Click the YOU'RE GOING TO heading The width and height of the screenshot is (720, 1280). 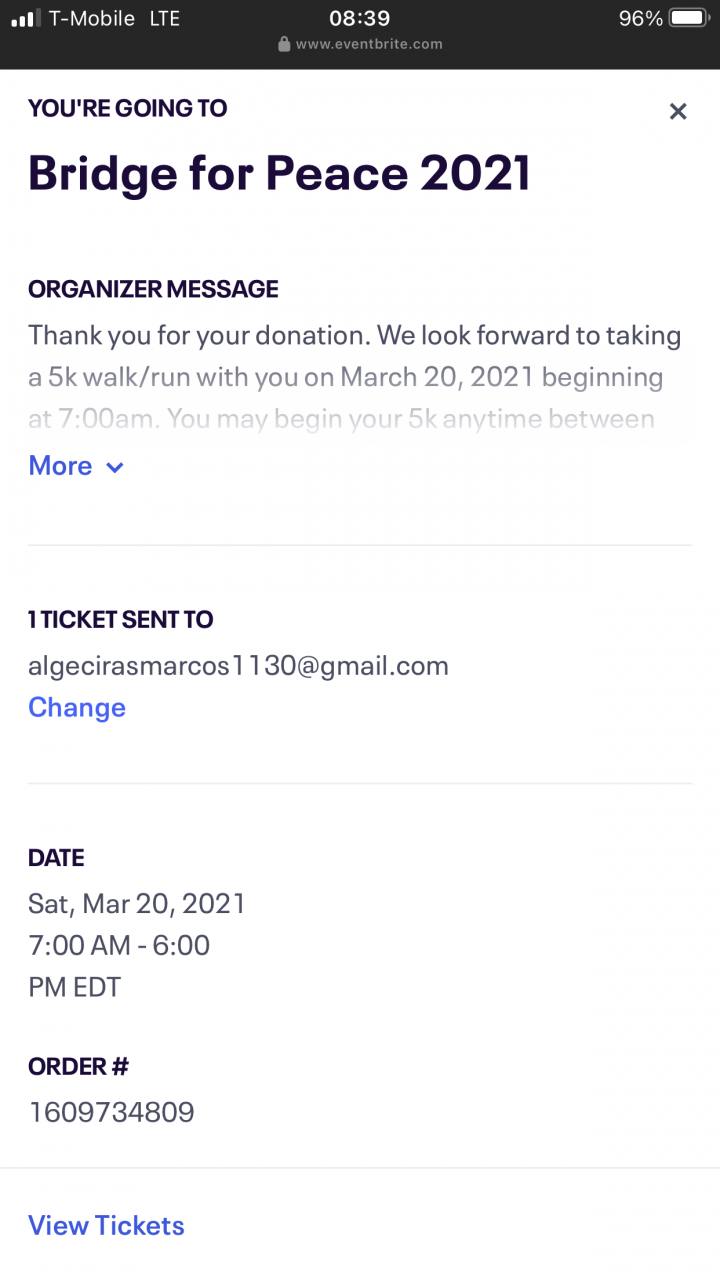coord(128,108)
